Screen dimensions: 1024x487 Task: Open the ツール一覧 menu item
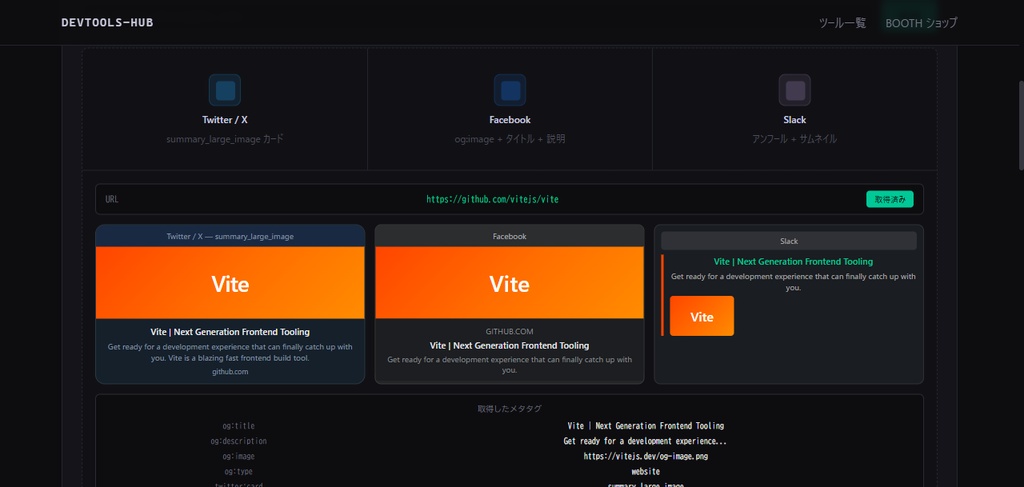pos(842,23)
